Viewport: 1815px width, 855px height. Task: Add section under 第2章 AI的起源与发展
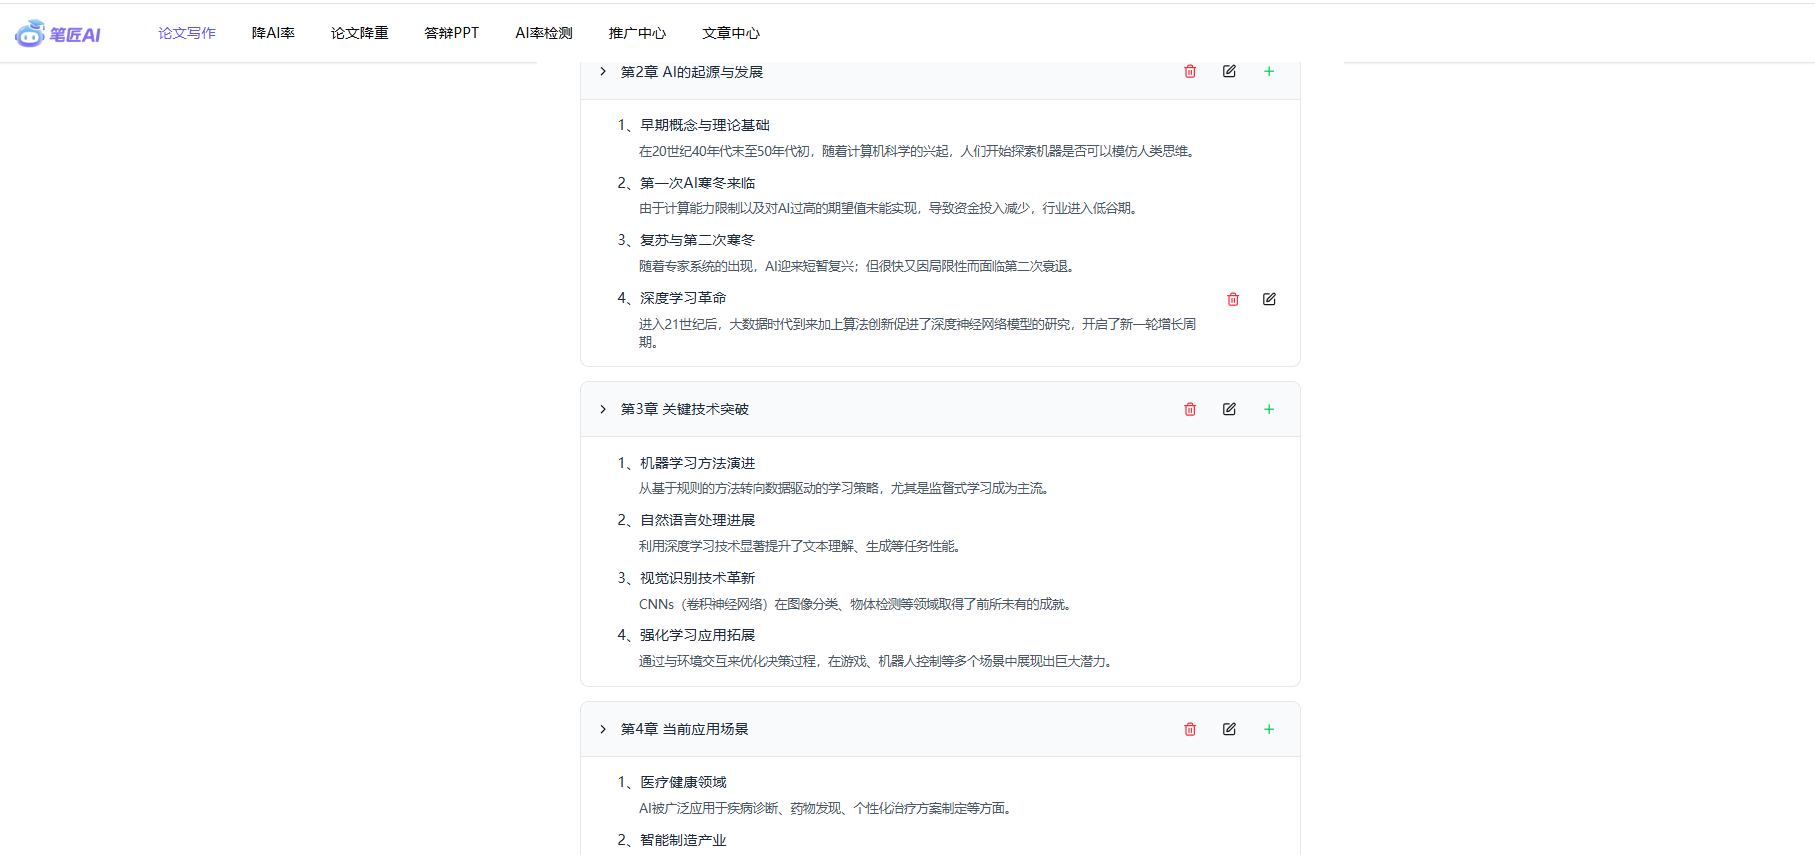click(x=1269, y=71)
